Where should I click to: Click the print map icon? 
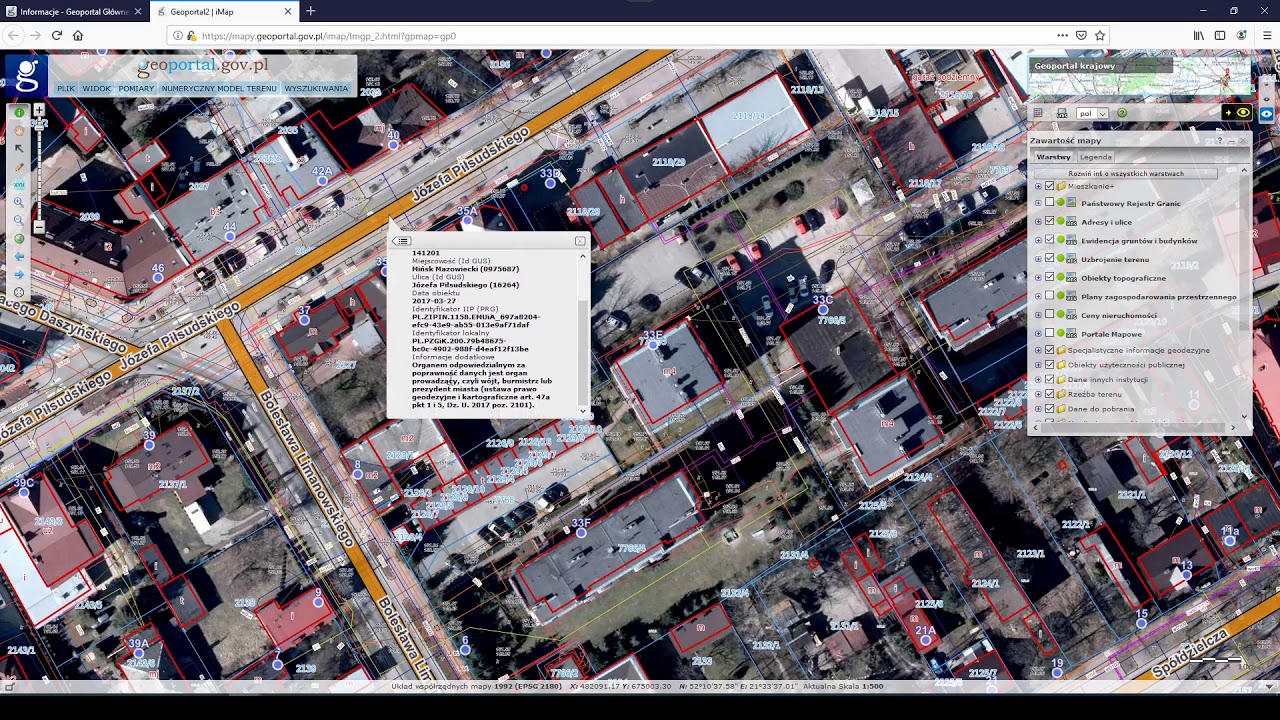click(x=1062, y=113)
